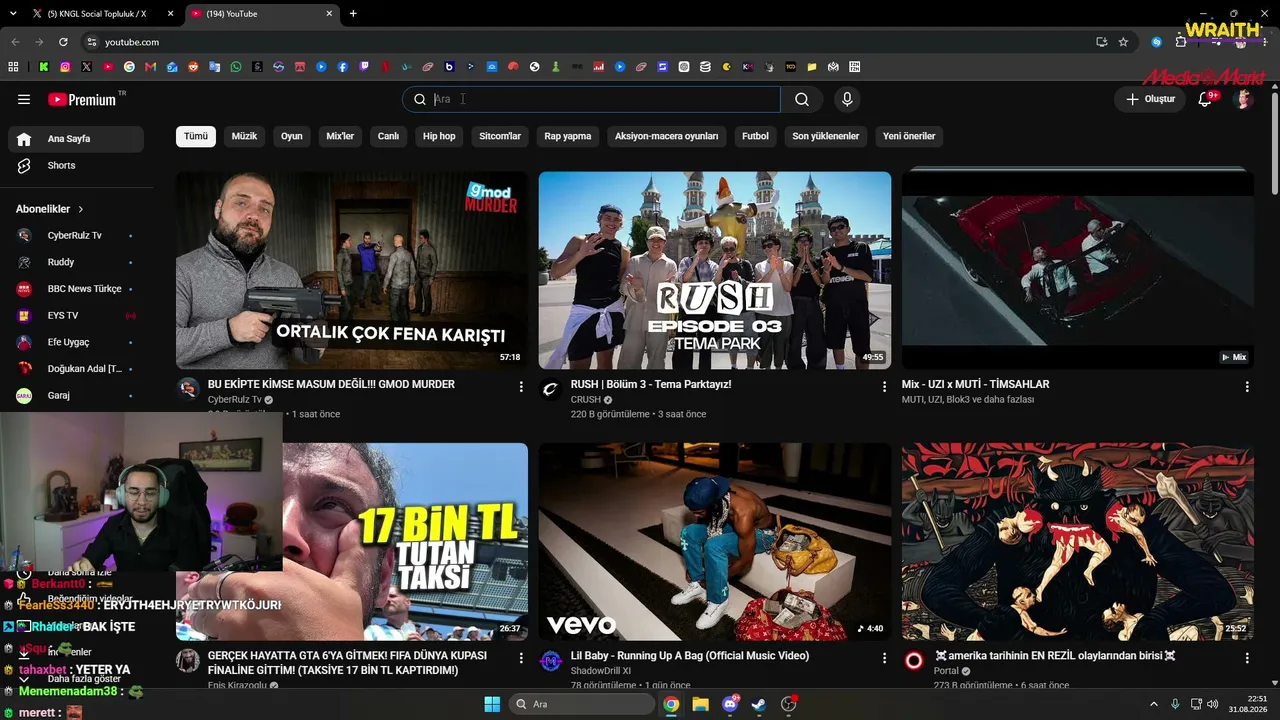Open options menu for RUSH Bölüm 3
Image resolution: width=1280 pixels, height=720 pixels.
(884, 386)
